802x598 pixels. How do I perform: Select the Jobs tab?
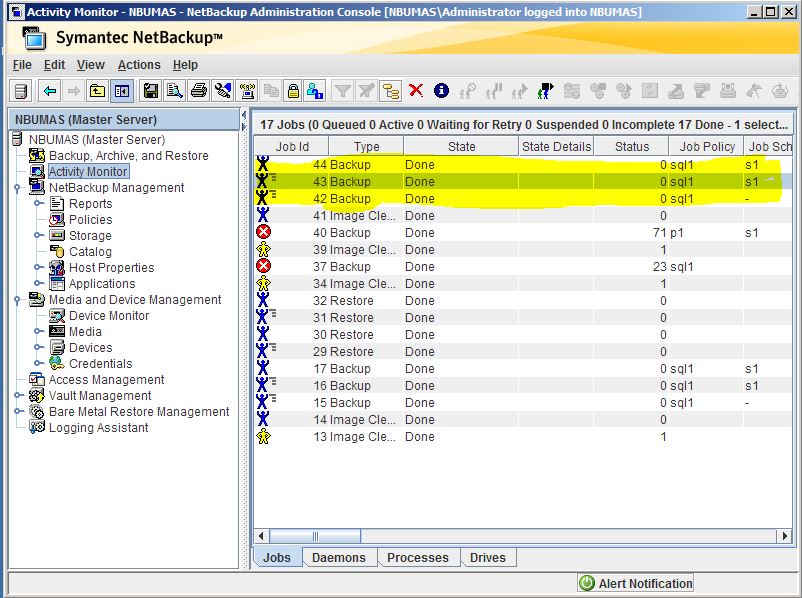coord(277,558)
